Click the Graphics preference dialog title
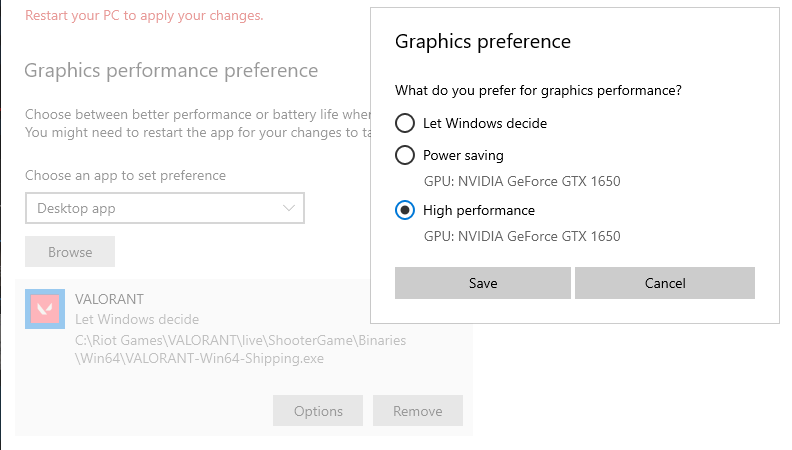The width and height of the screenshot is (792, 450). click(x=483, y=41)
